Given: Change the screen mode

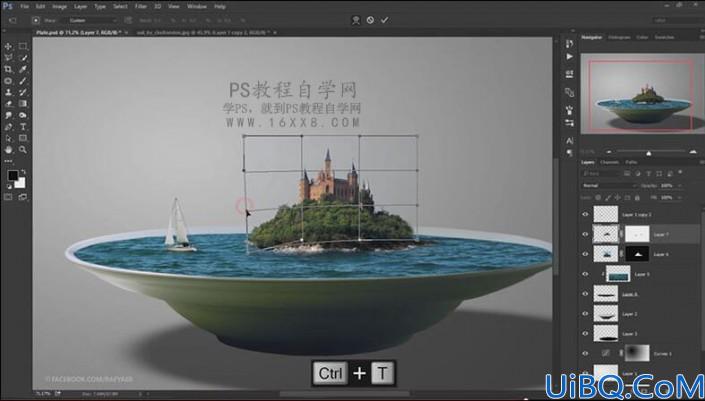Looking at the screenshot, I should 23,197.
